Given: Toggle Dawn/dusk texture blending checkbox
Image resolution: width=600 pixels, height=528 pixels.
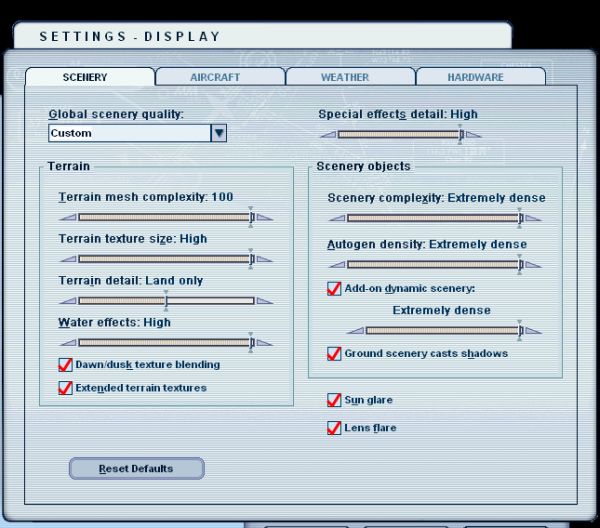Looking at the screenshot, I should (x=65, y=365).
